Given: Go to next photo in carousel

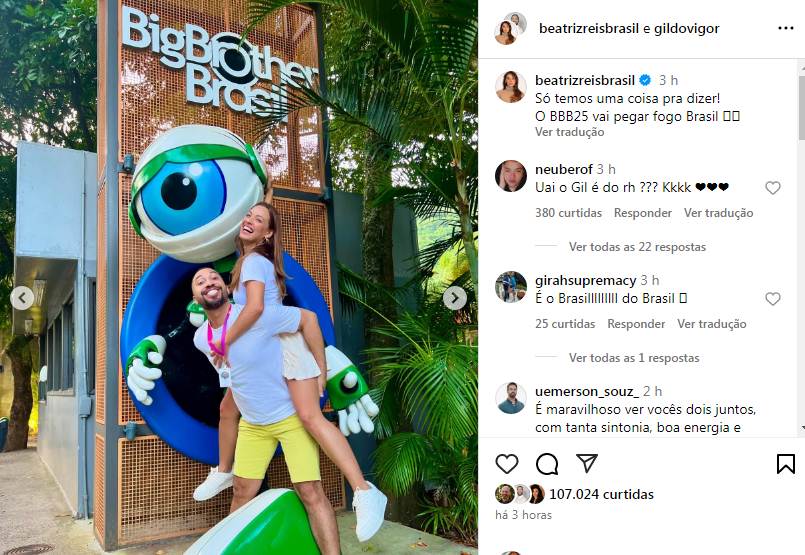Looking at the screenshot, I should 455,298.
